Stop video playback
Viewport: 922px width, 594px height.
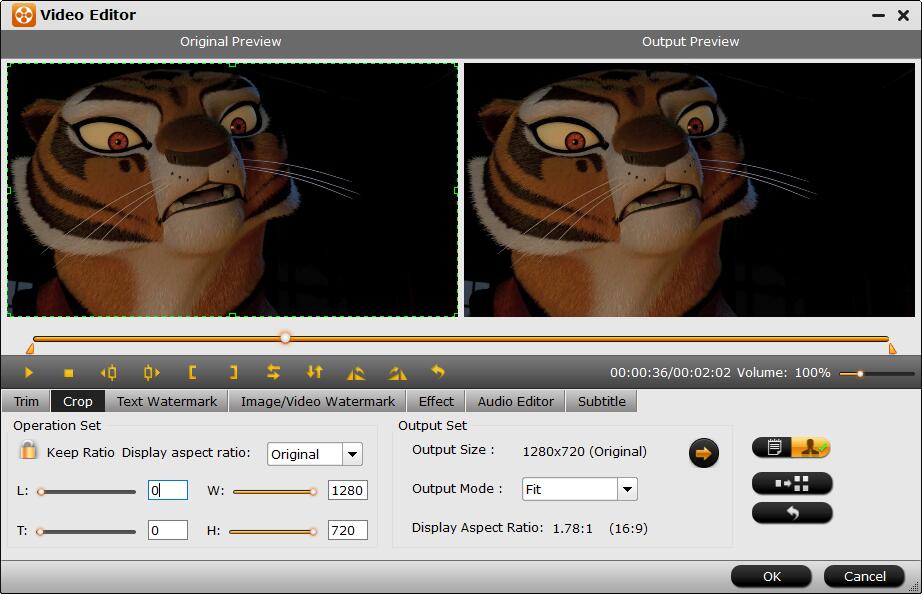(x=68, y=373)
